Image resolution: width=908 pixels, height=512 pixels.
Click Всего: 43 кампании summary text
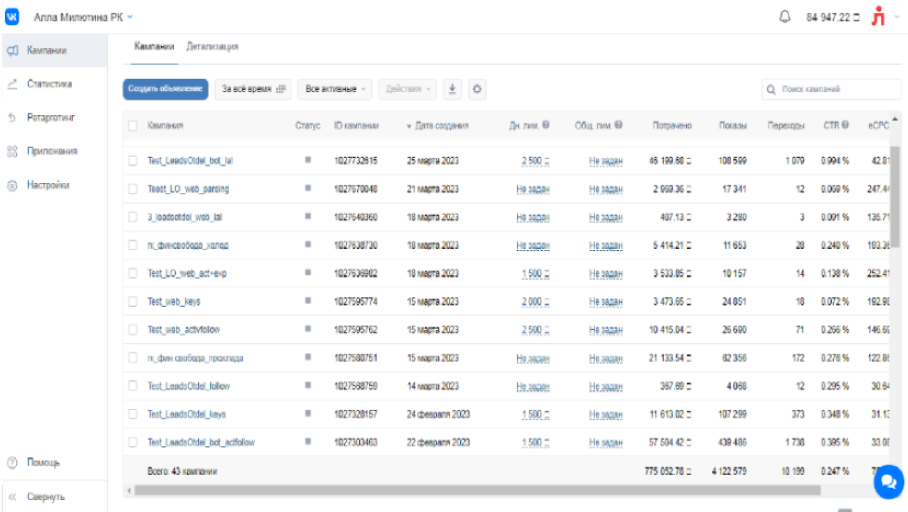coord(182,471)
